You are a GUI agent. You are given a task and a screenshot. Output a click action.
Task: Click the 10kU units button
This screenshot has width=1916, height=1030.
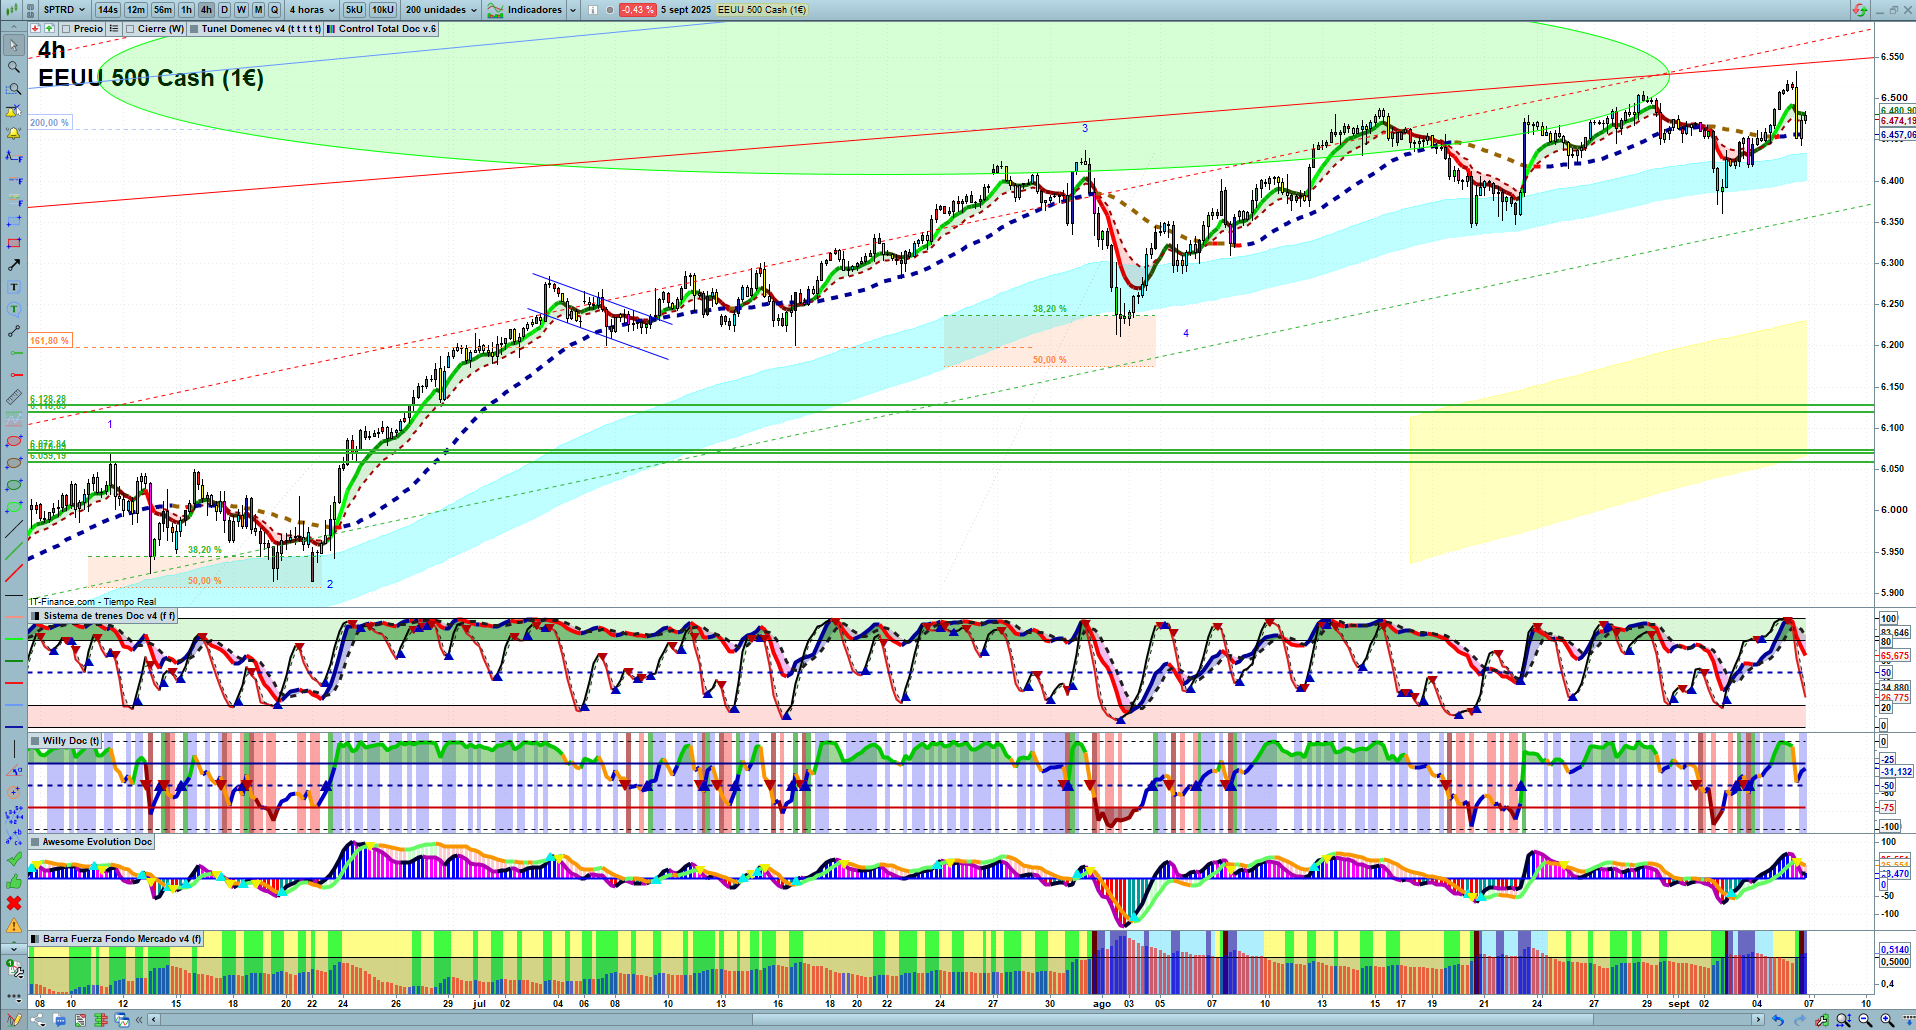click(383, 10)
